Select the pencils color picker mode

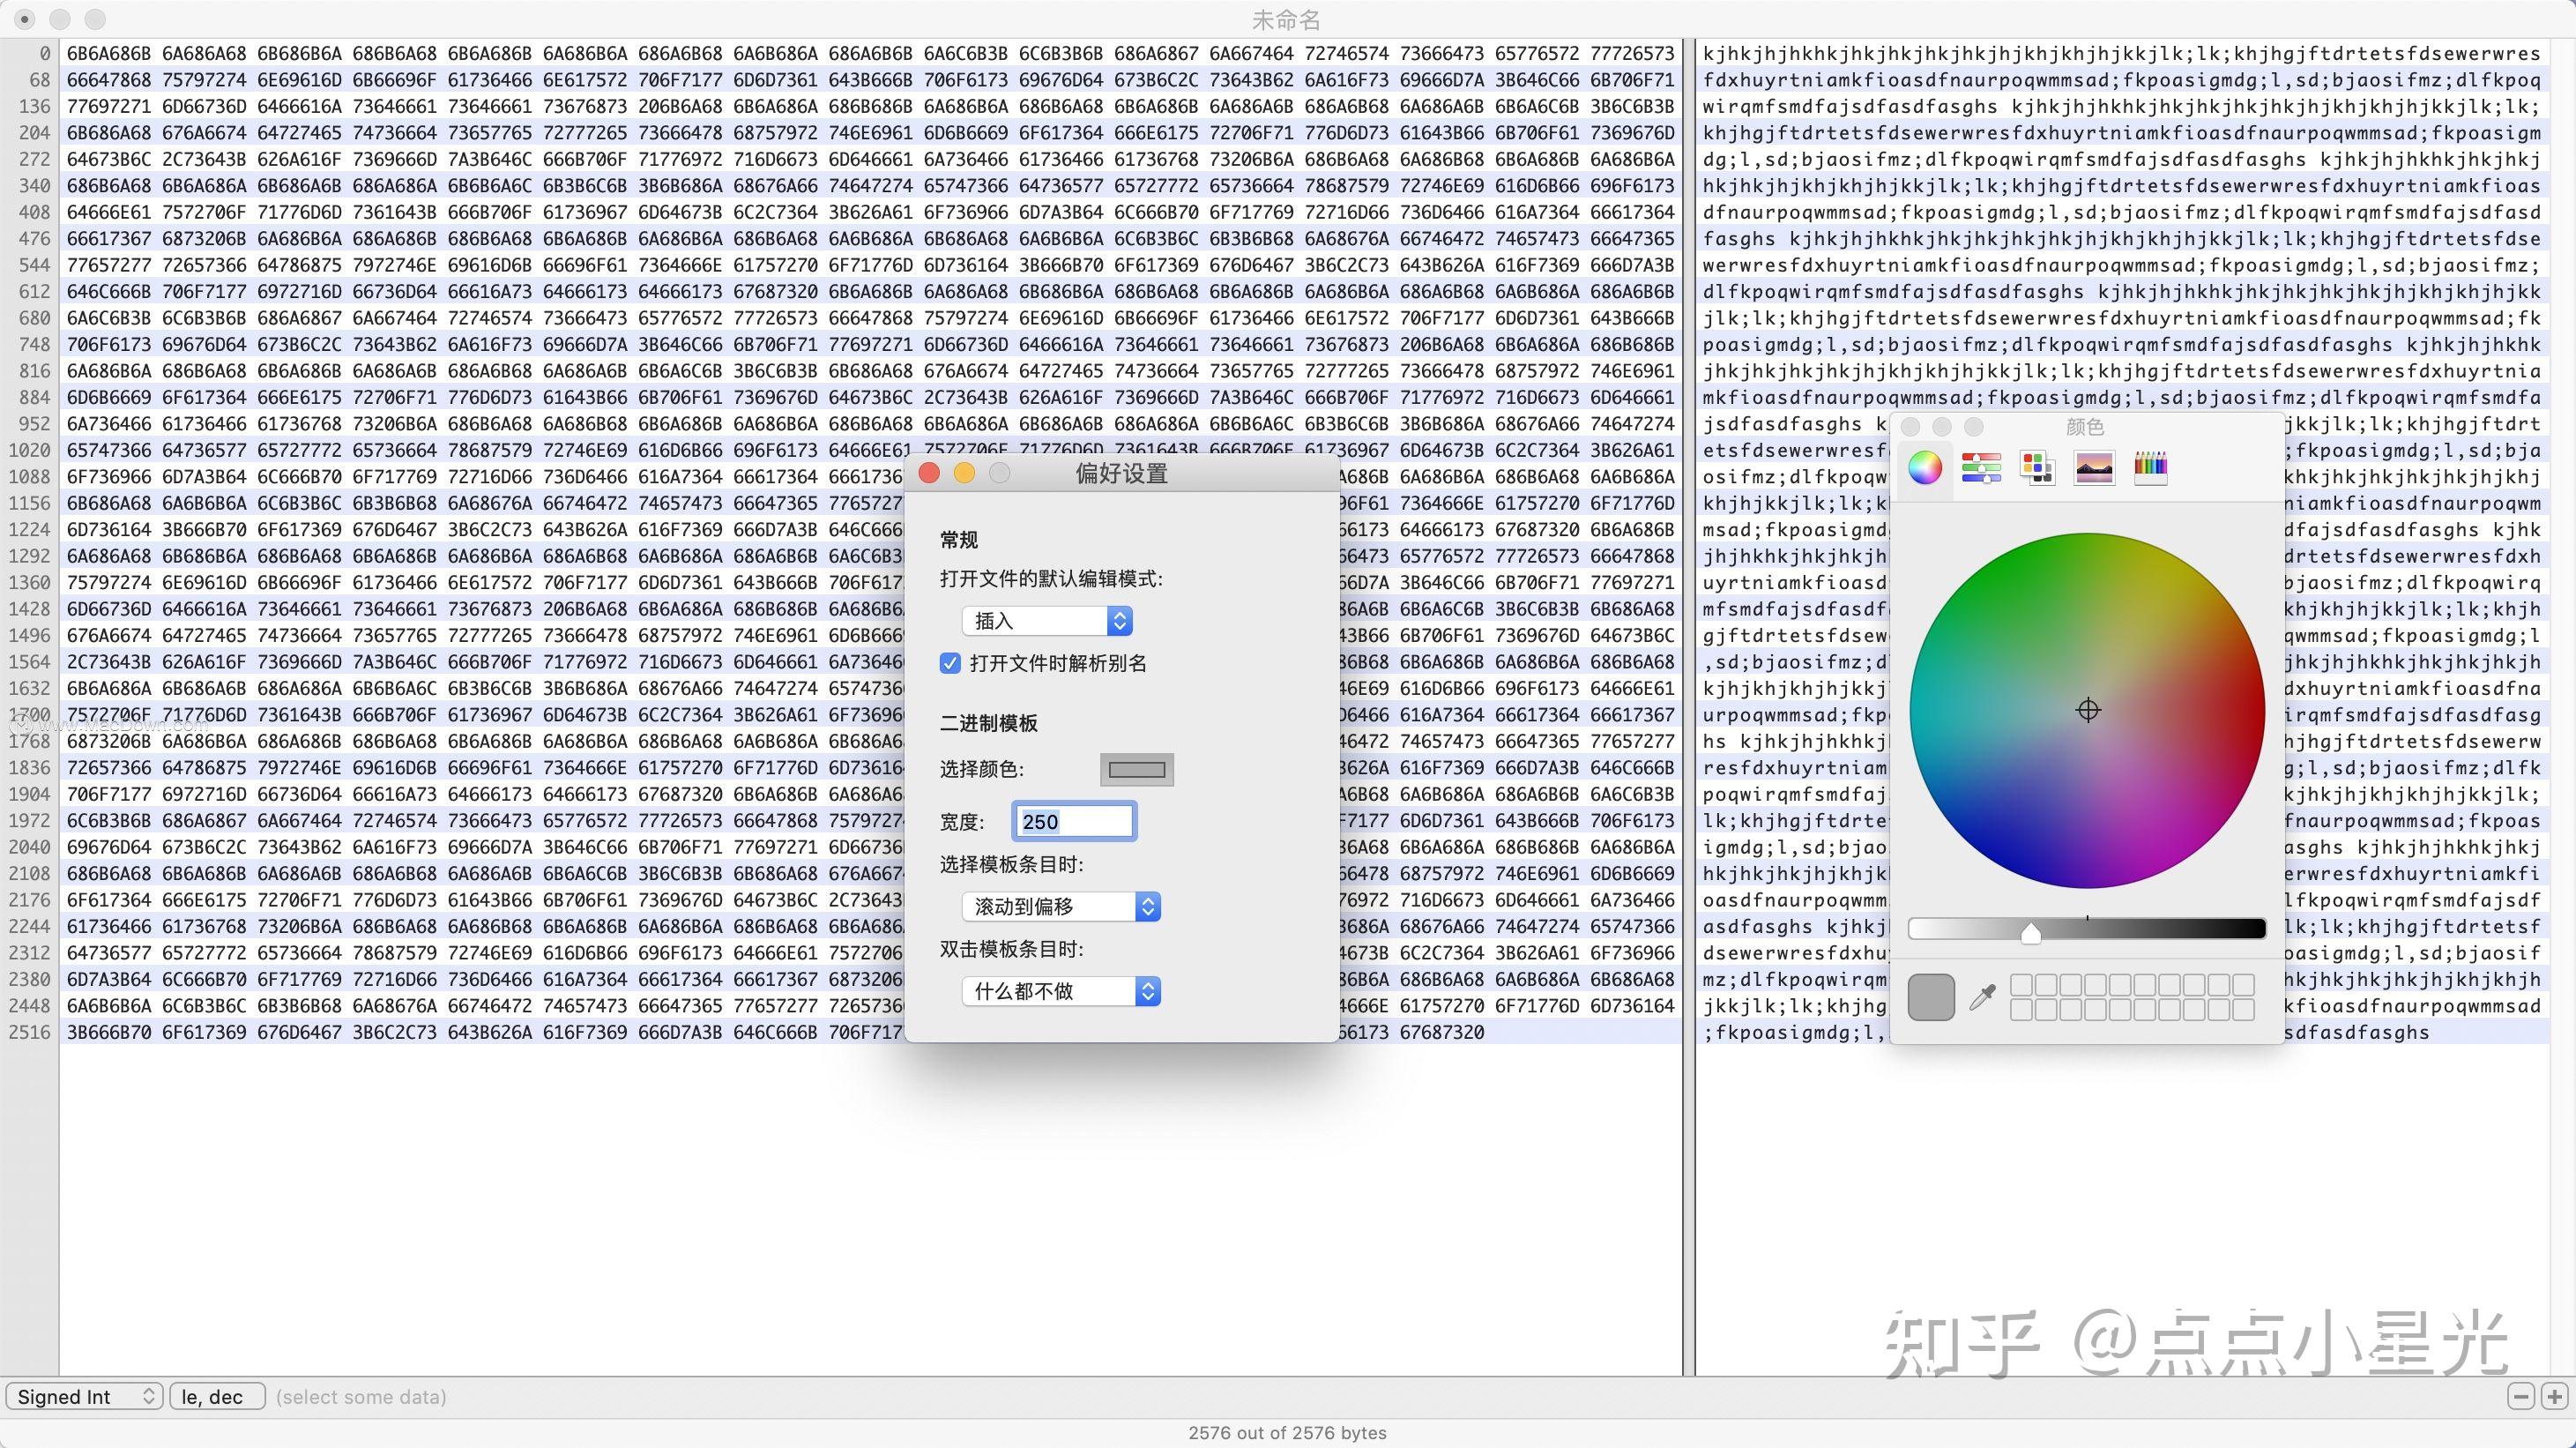[2151, 467]
